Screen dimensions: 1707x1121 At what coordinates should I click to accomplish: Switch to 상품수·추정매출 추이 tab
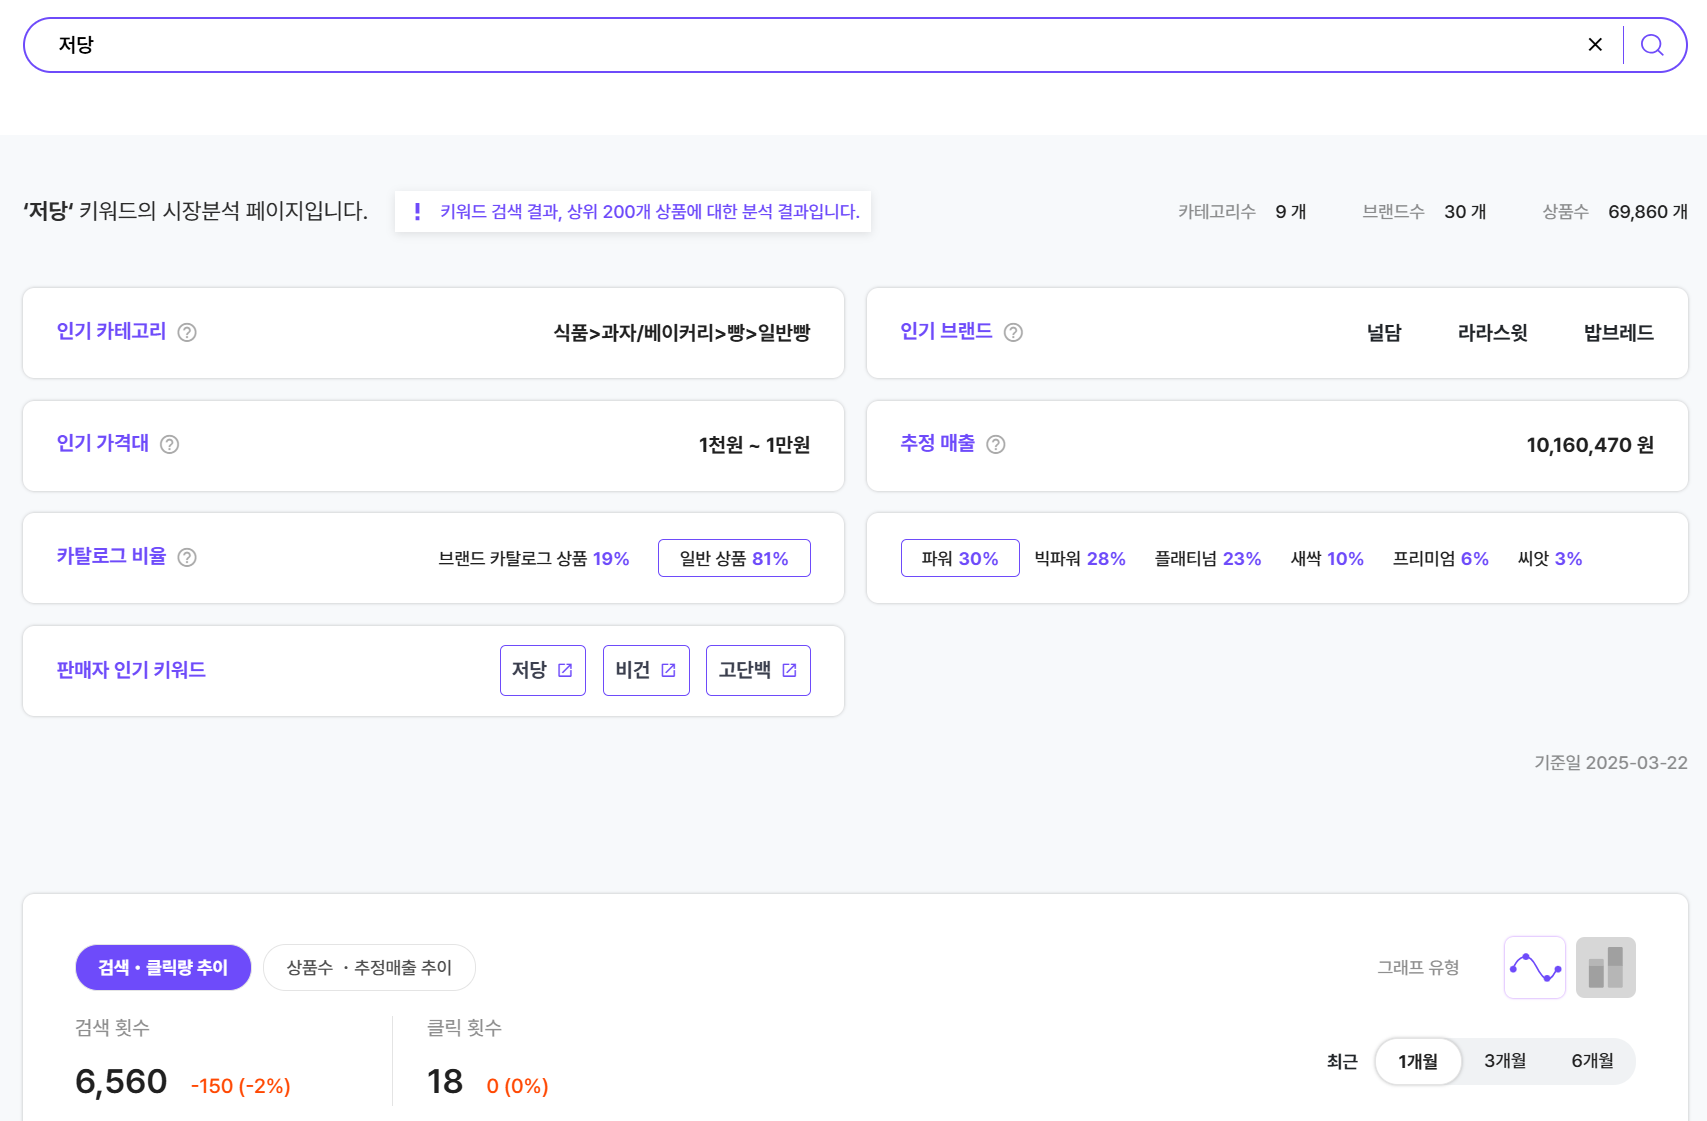click(369, 967)
